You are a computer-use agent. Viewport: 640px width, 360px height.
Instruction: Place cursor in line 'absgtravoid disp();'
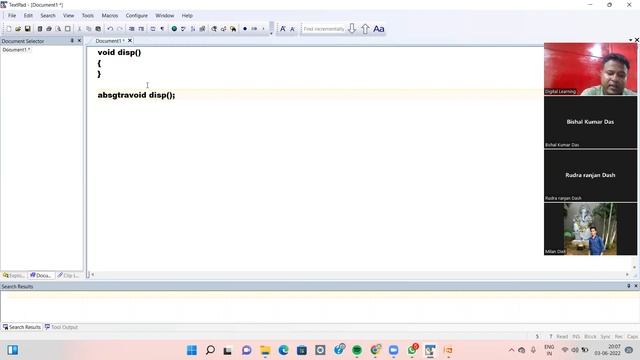pyautogui.click(x=136, y=95)
